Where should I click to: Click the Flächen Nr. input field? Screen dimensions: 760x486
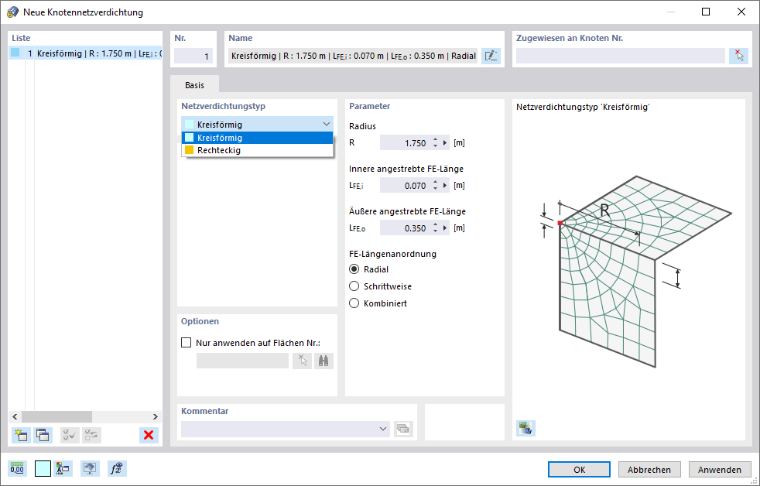click(242, 361)
